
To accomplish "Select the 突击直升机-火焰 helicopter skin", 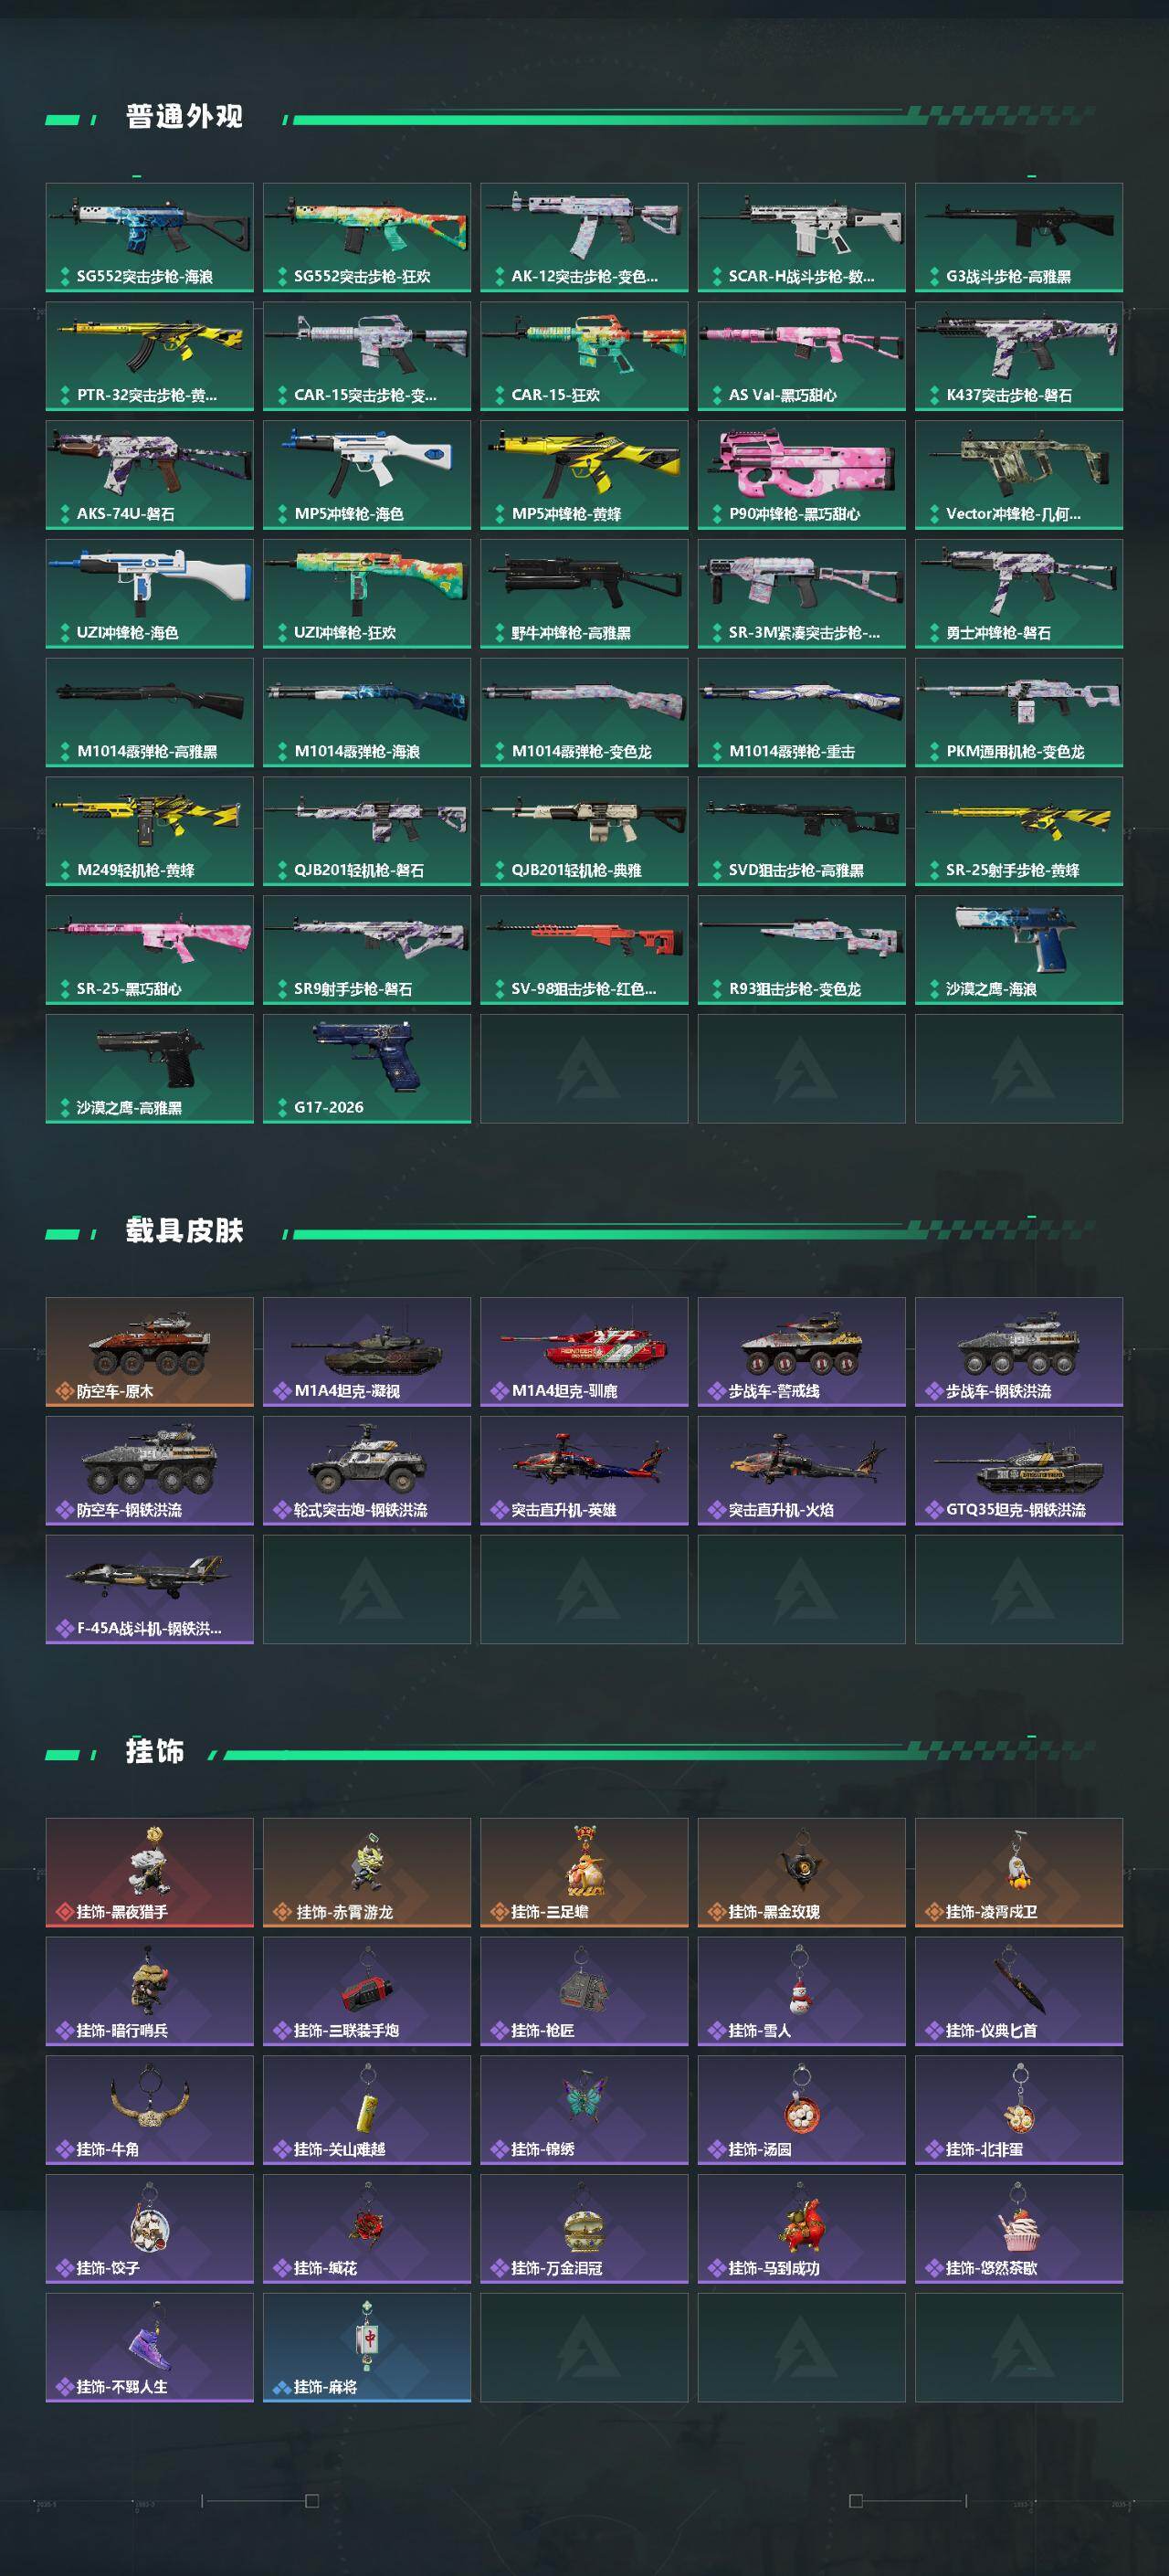I will 801,1471.
